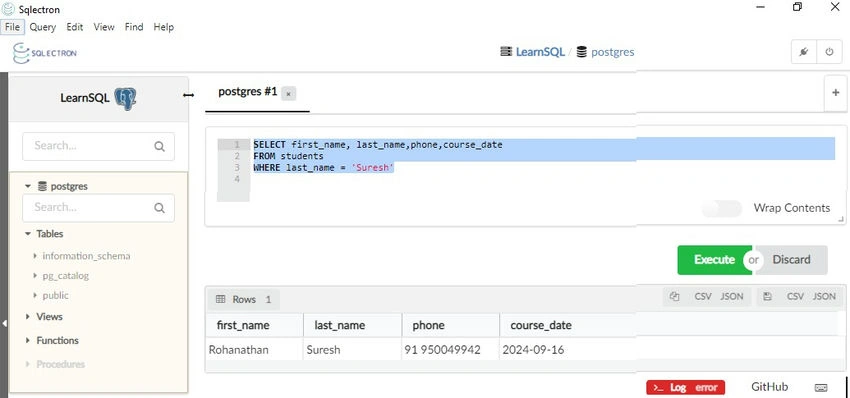Expand the Functions section
The width and height of the screenshot is (850, 398).
[x=28, y=340]
